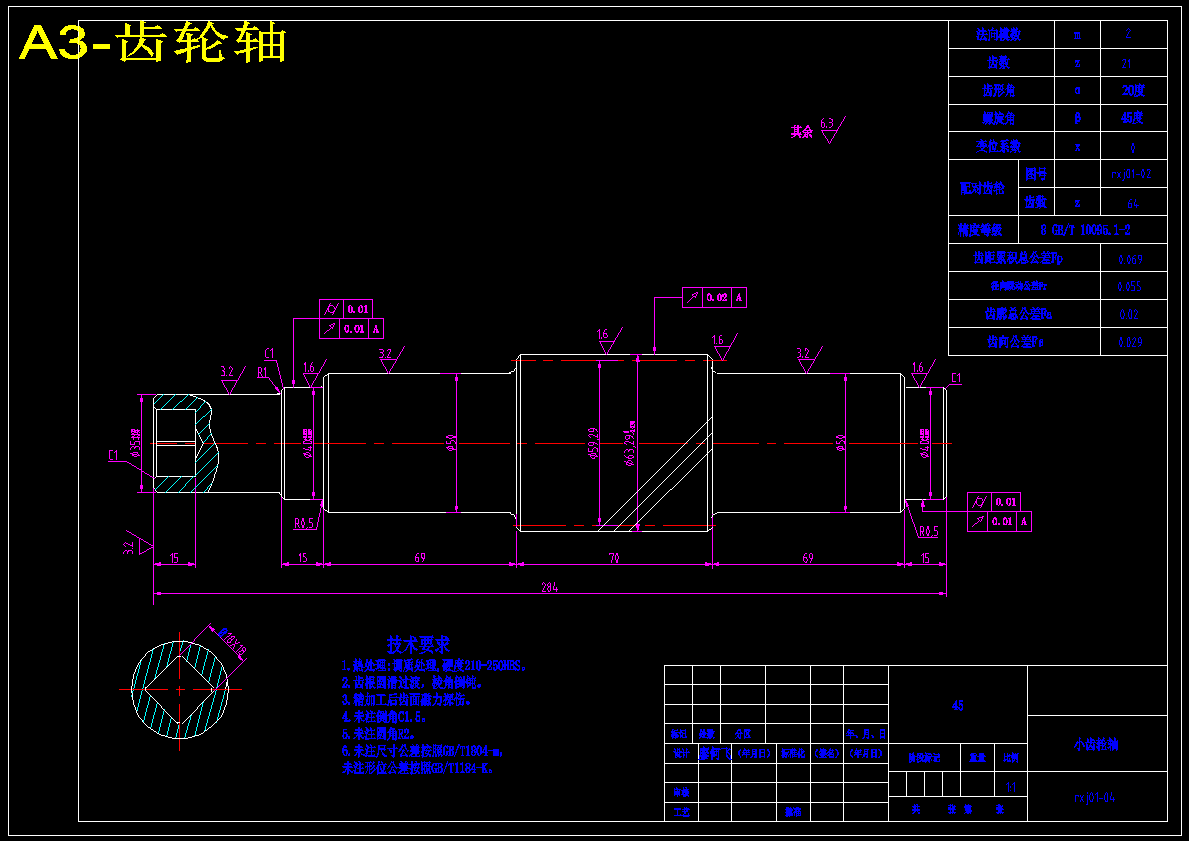Select the 'α' symbol cell
Image resolution: width=1189 pixels, height=841 pixels.
point(1077,91)
